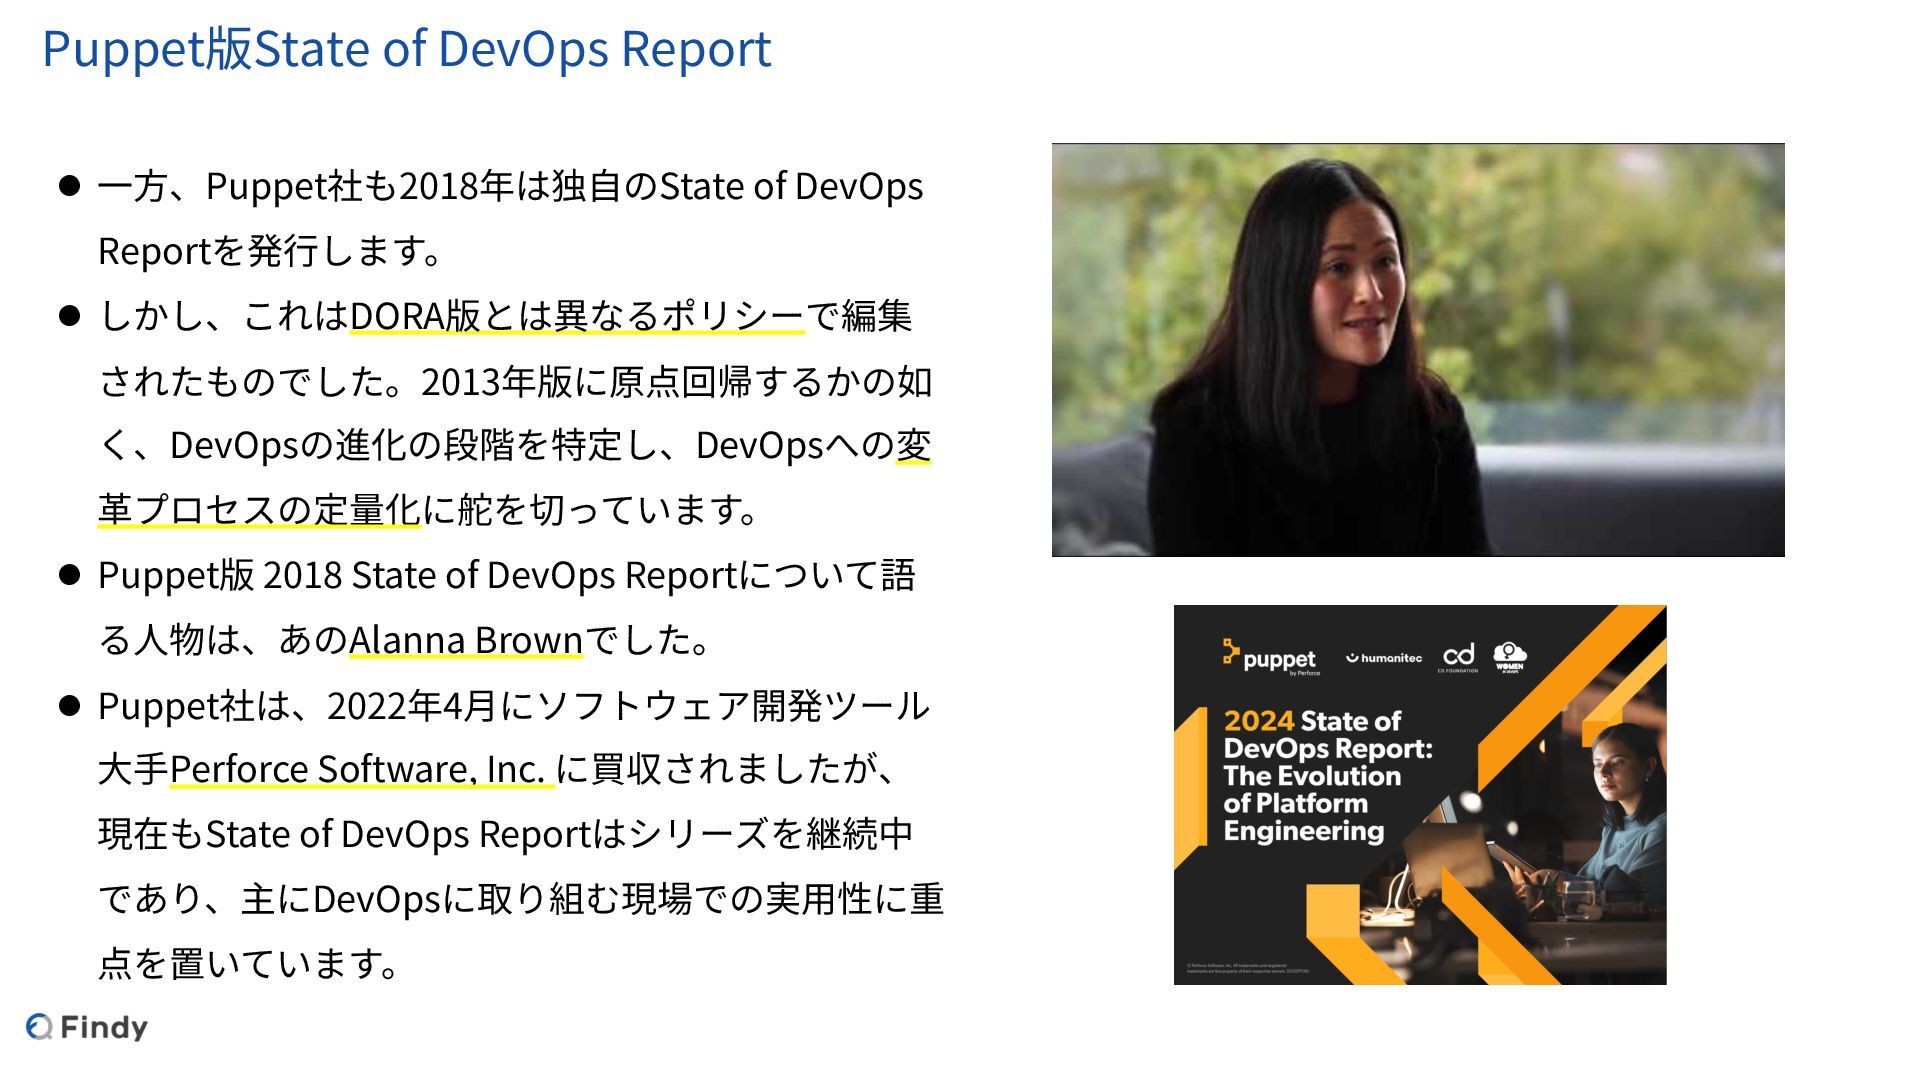Click the text '点を置いています。'
The width and height of the screenshot is (1920, 1080).
(x=250, y=963)
